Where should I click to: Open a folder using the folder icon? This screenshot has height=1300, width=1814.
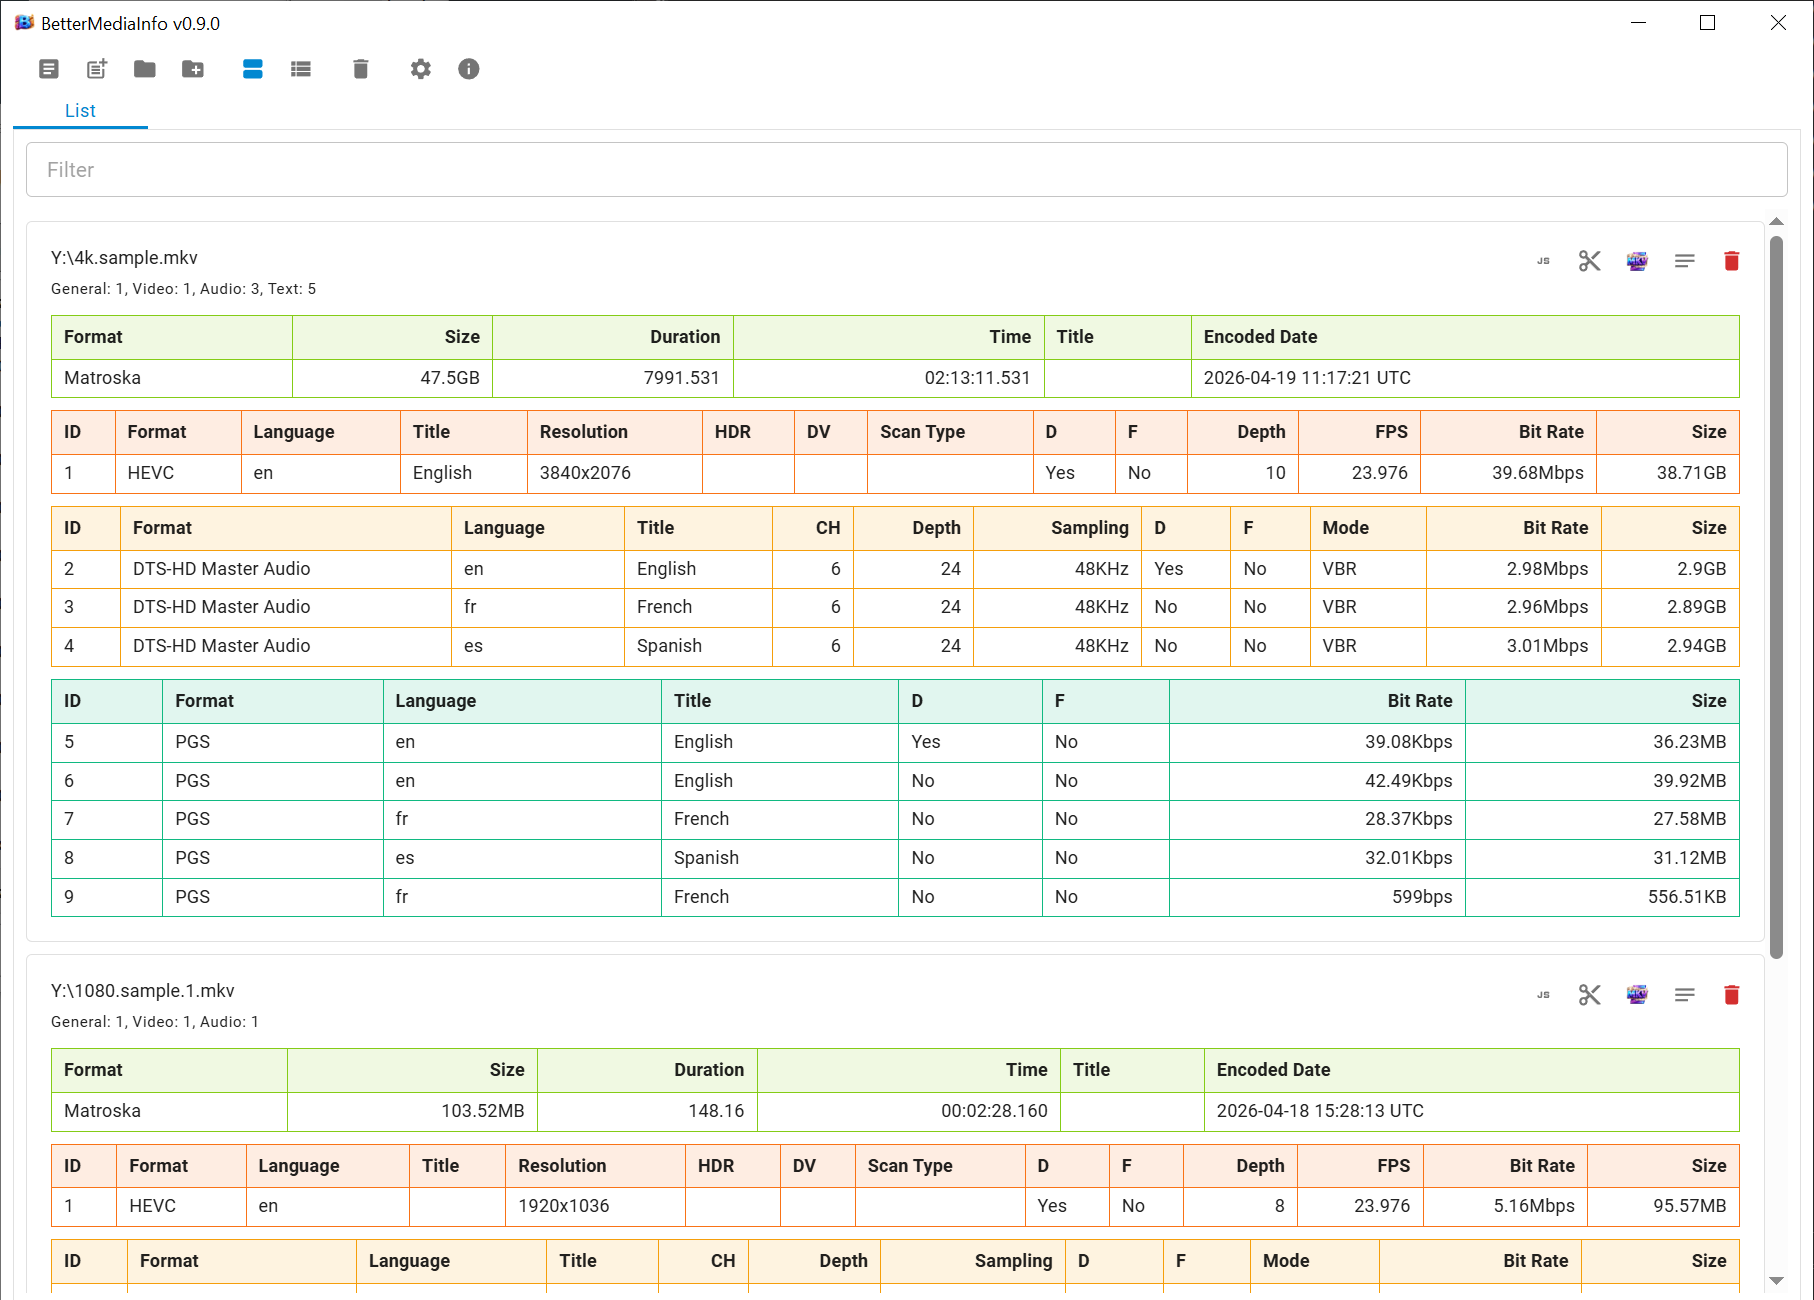coord(145,69)
